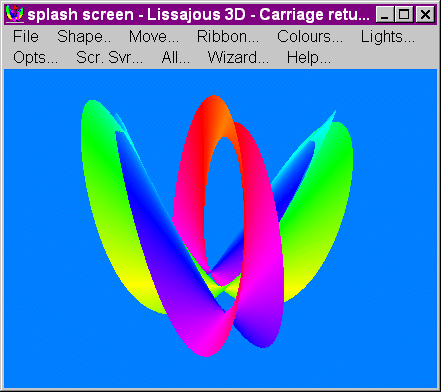
Task: Open the Ribbon... settings menu
Action: point(228,36)
